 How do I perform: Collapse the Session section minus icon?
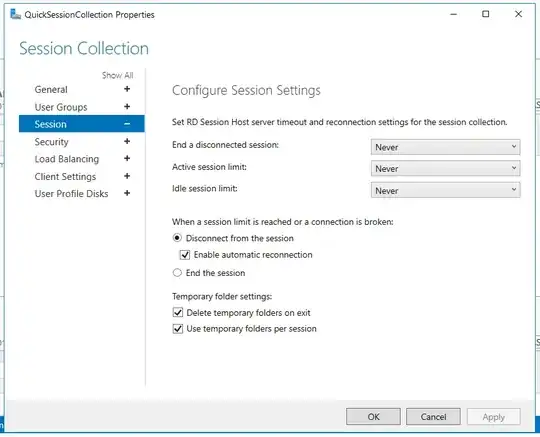127,124
